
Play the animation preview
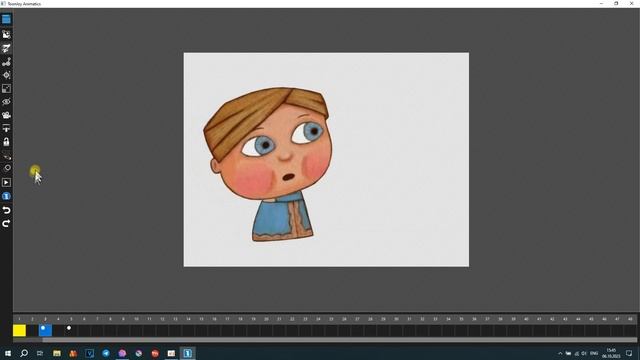click(6, 182)
